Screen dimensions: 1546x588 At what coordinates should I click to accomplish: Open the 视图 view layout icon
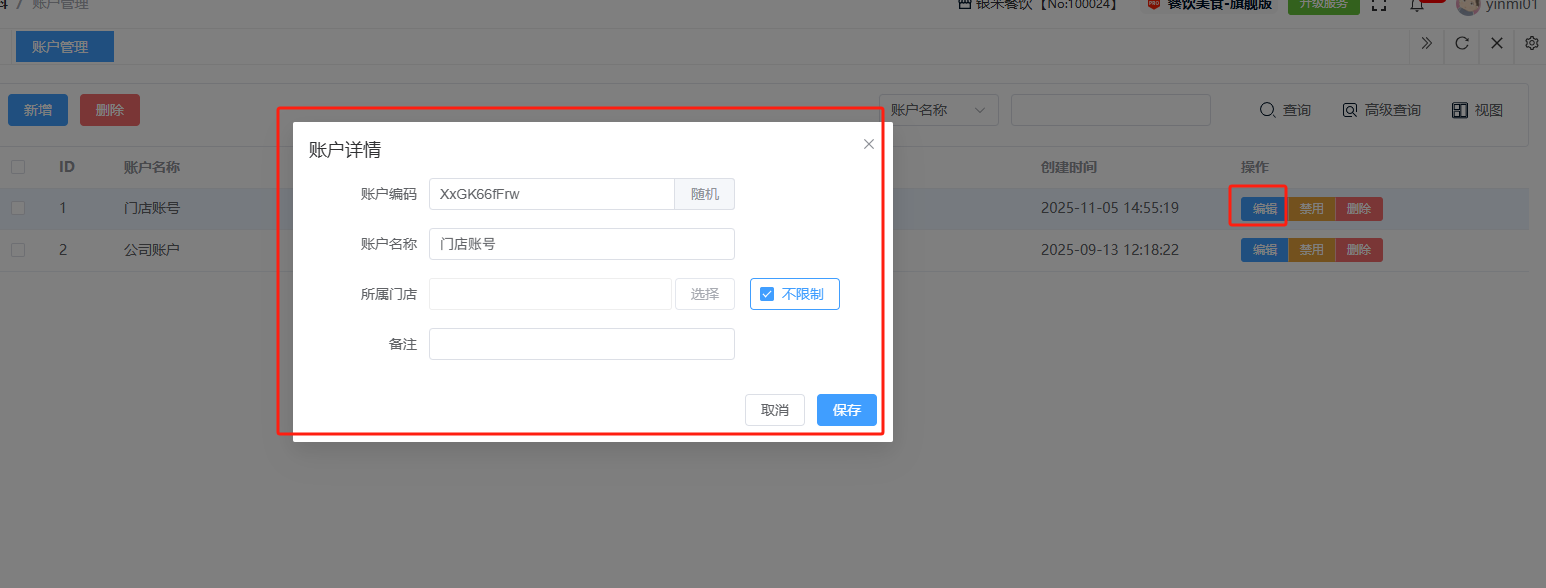(1459, 110)
